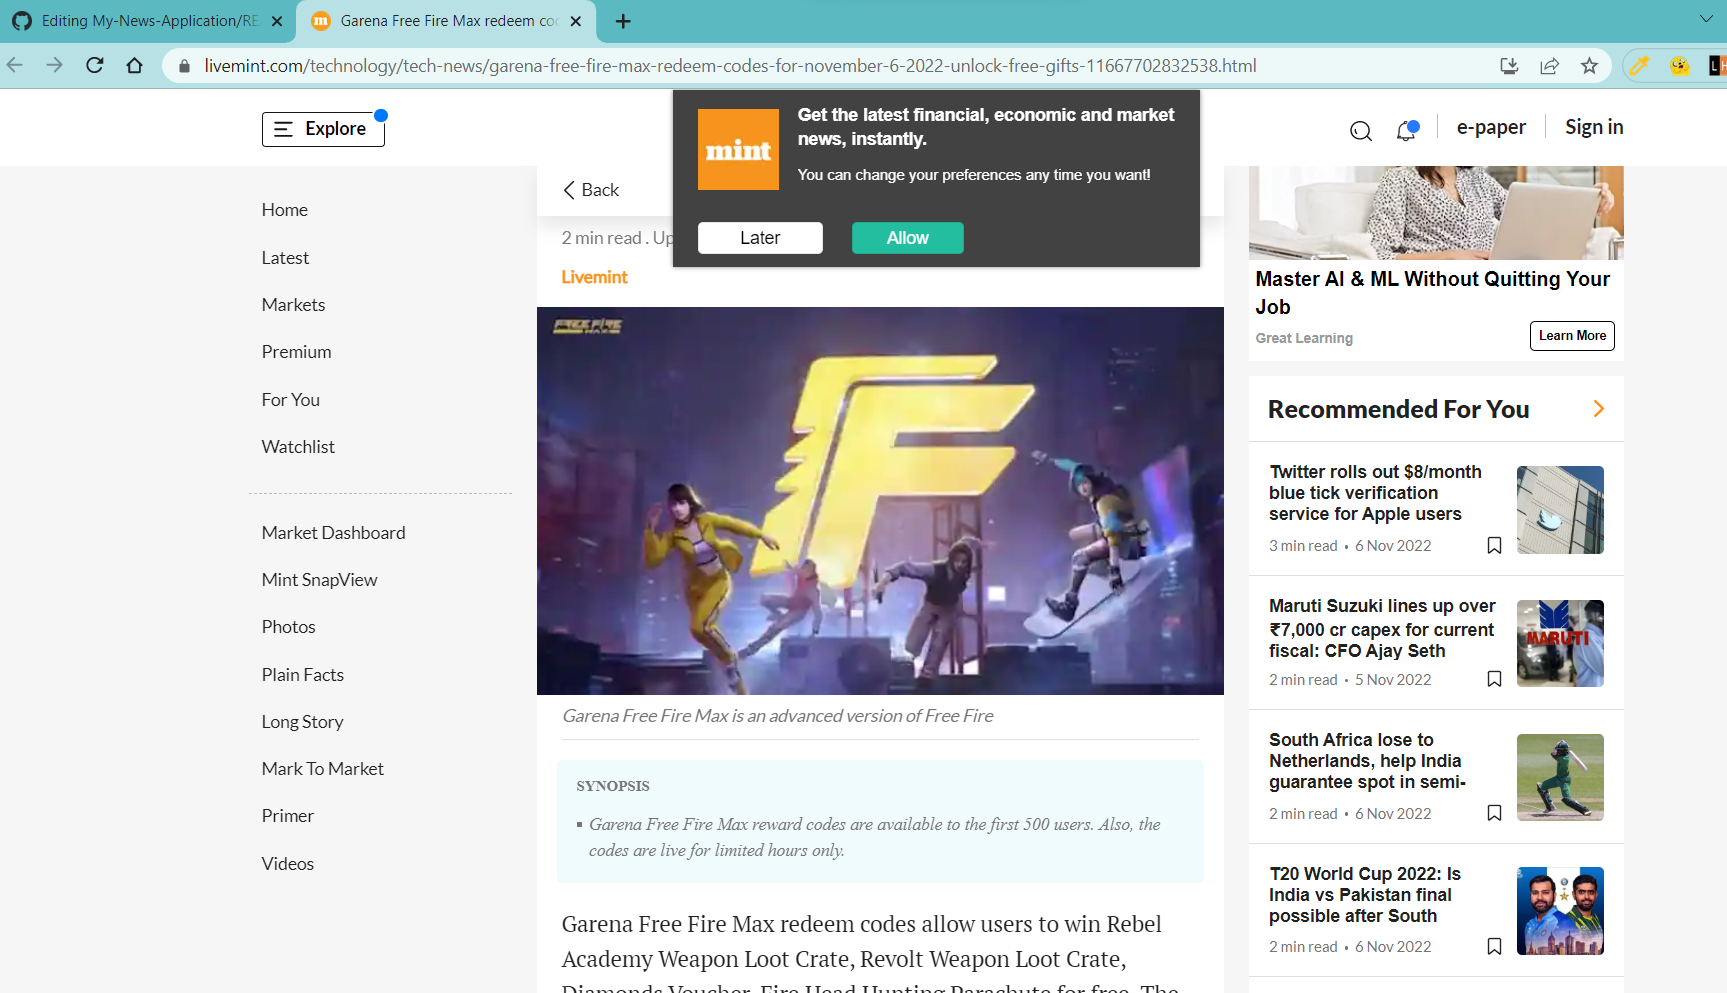Click the Mint logo in the popup

(738, 149)
